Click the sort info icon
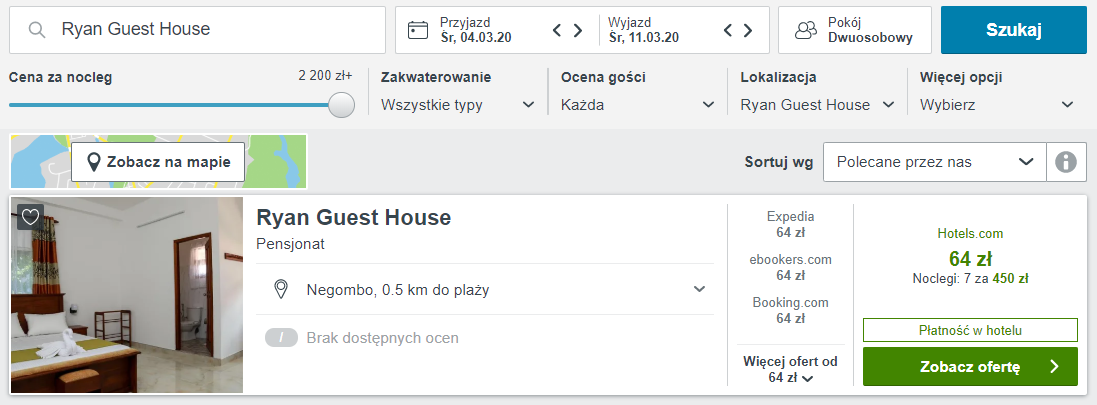Viewport: 1097px width, 405px height. (x=1066, y=162)
